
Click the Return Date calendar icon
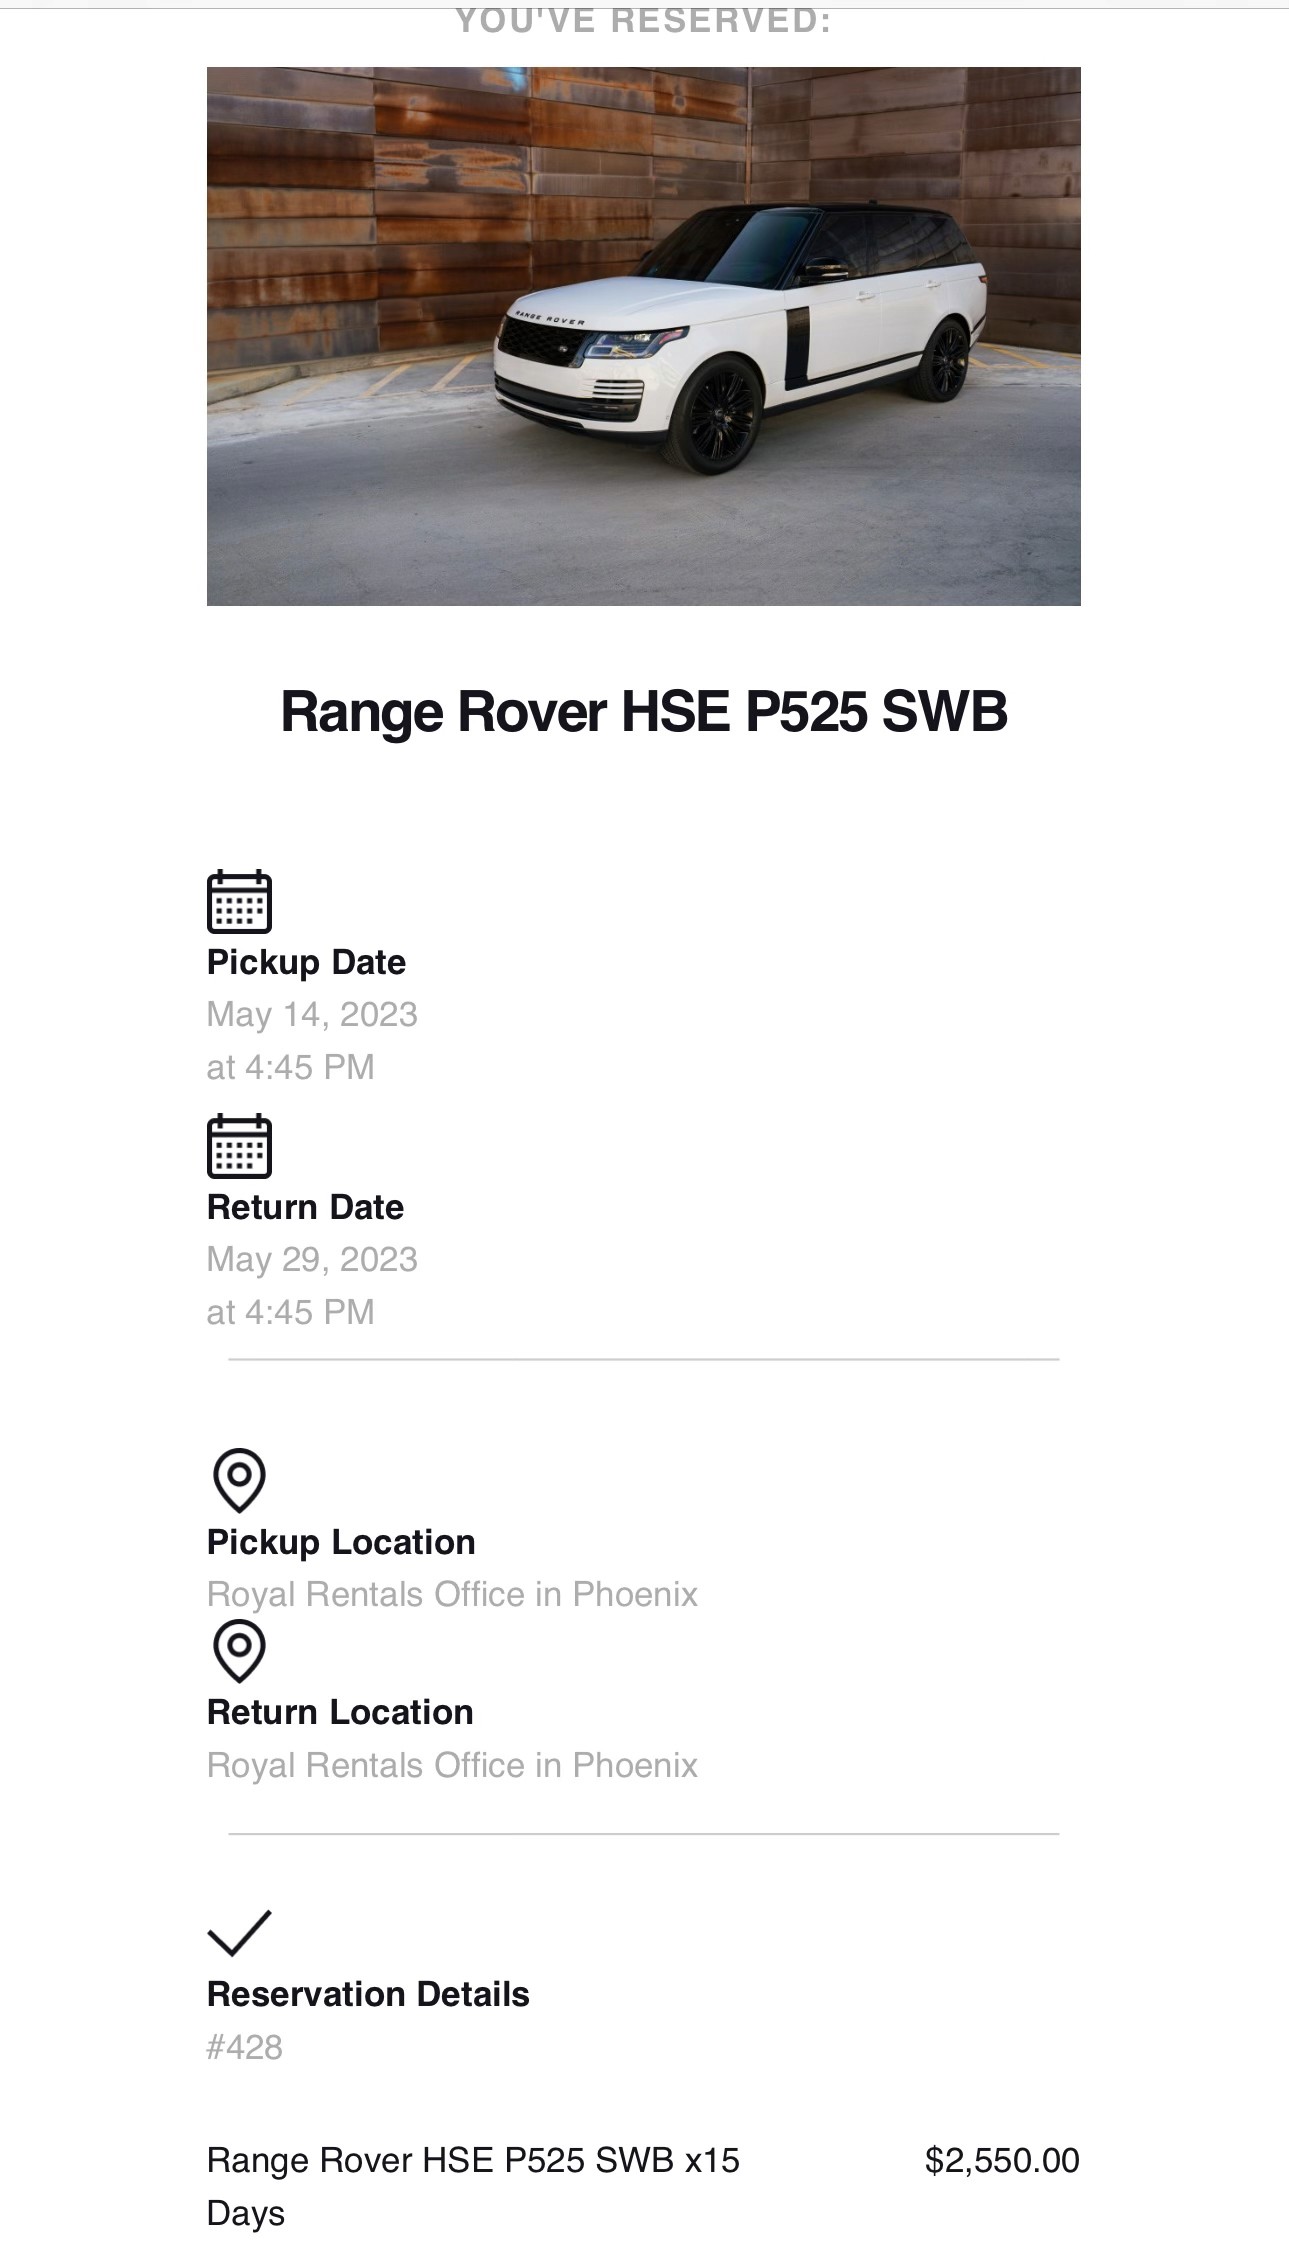pyautogui.click(x=239, y=1146)
